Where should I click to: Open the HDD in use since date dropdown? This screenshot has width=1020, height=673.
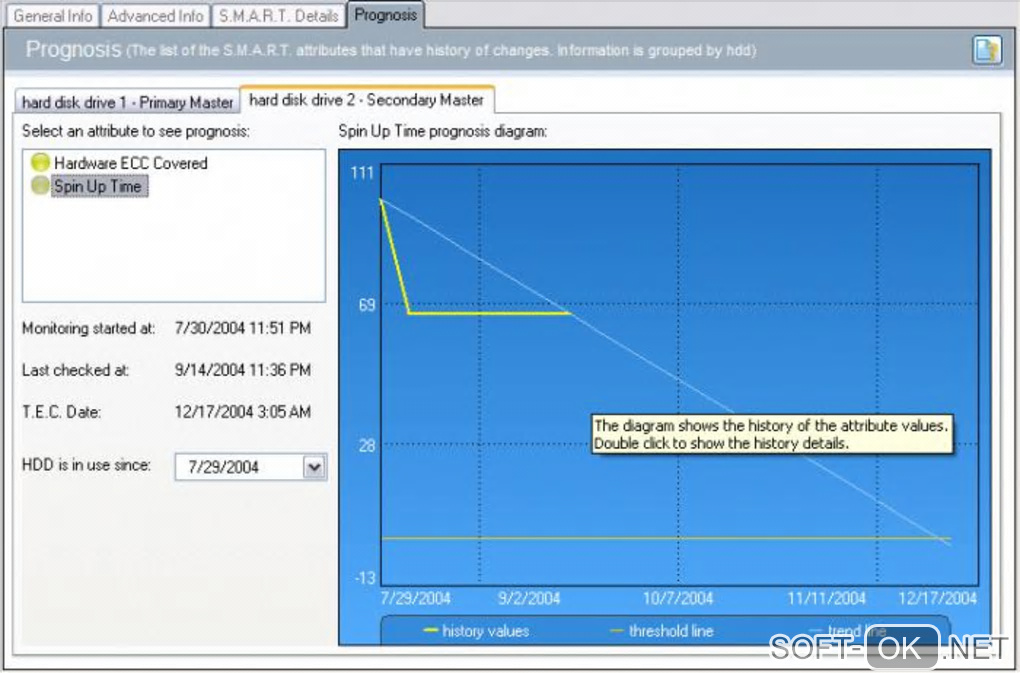pyautogui.click(x=314, y=467)
